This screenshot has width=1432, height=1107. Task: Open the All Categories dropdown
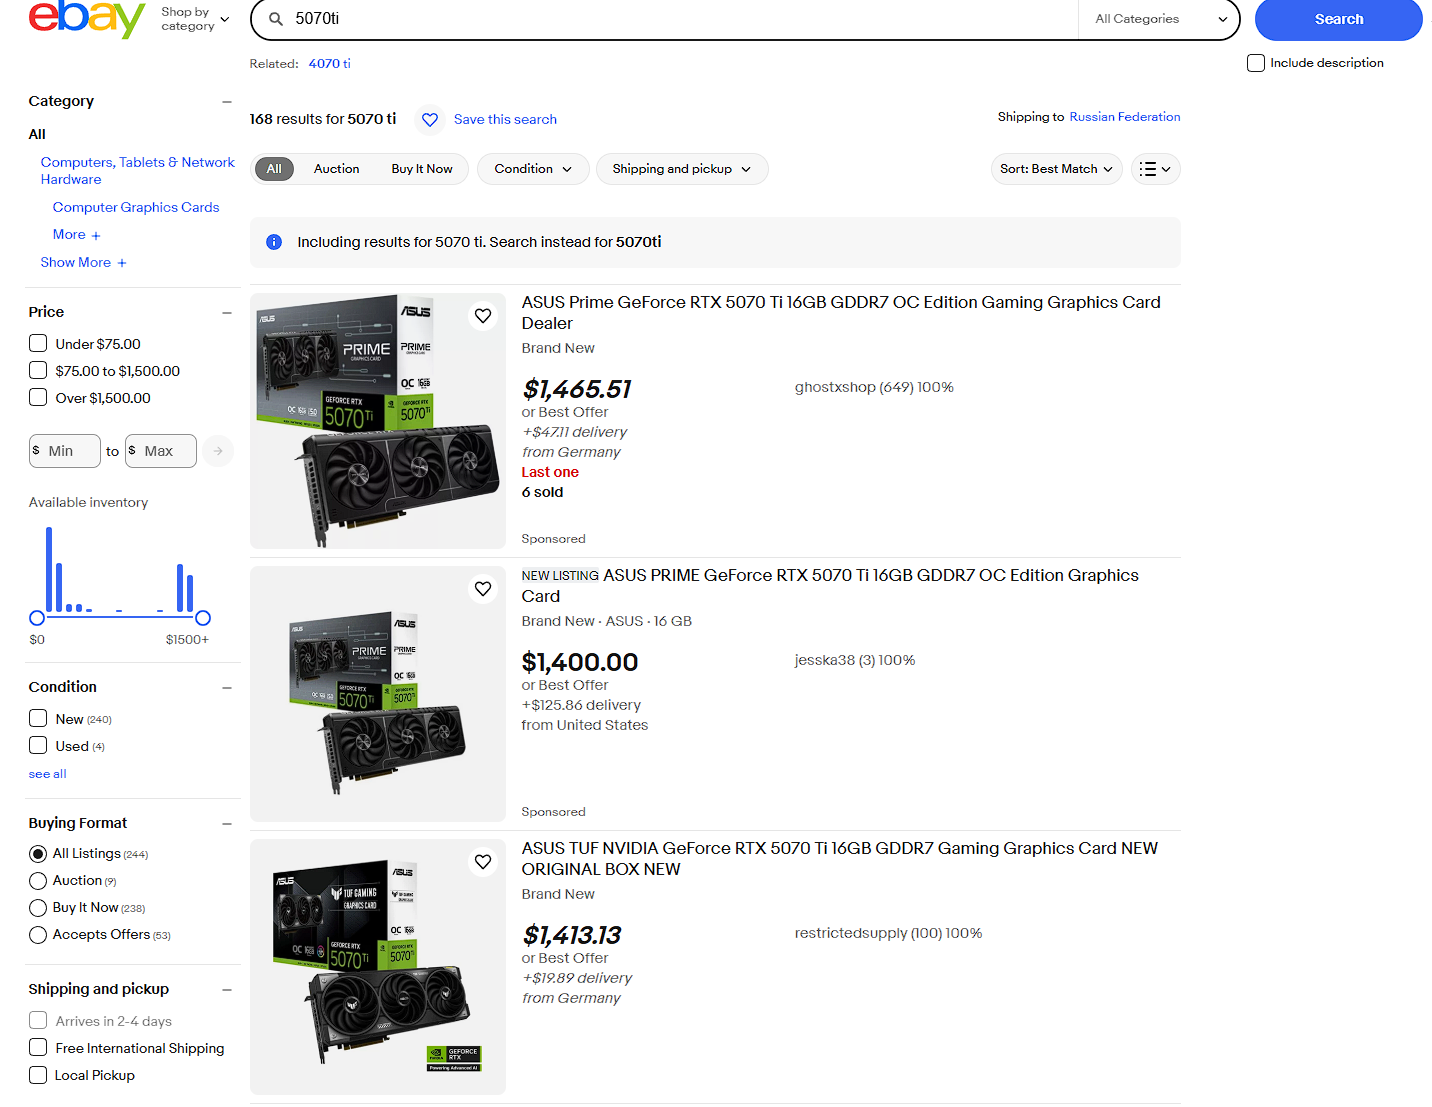click(1159, 19)
